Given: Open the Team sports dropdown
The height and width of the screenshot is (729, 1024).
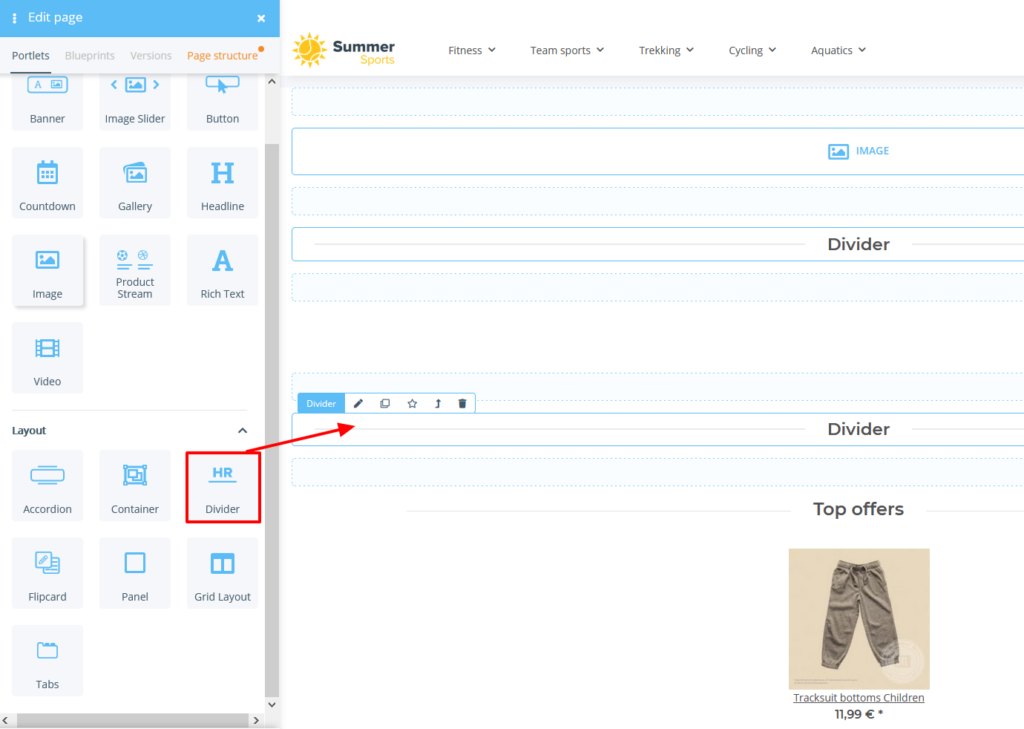Looking at the screenshot, I should tap(567, 49).
